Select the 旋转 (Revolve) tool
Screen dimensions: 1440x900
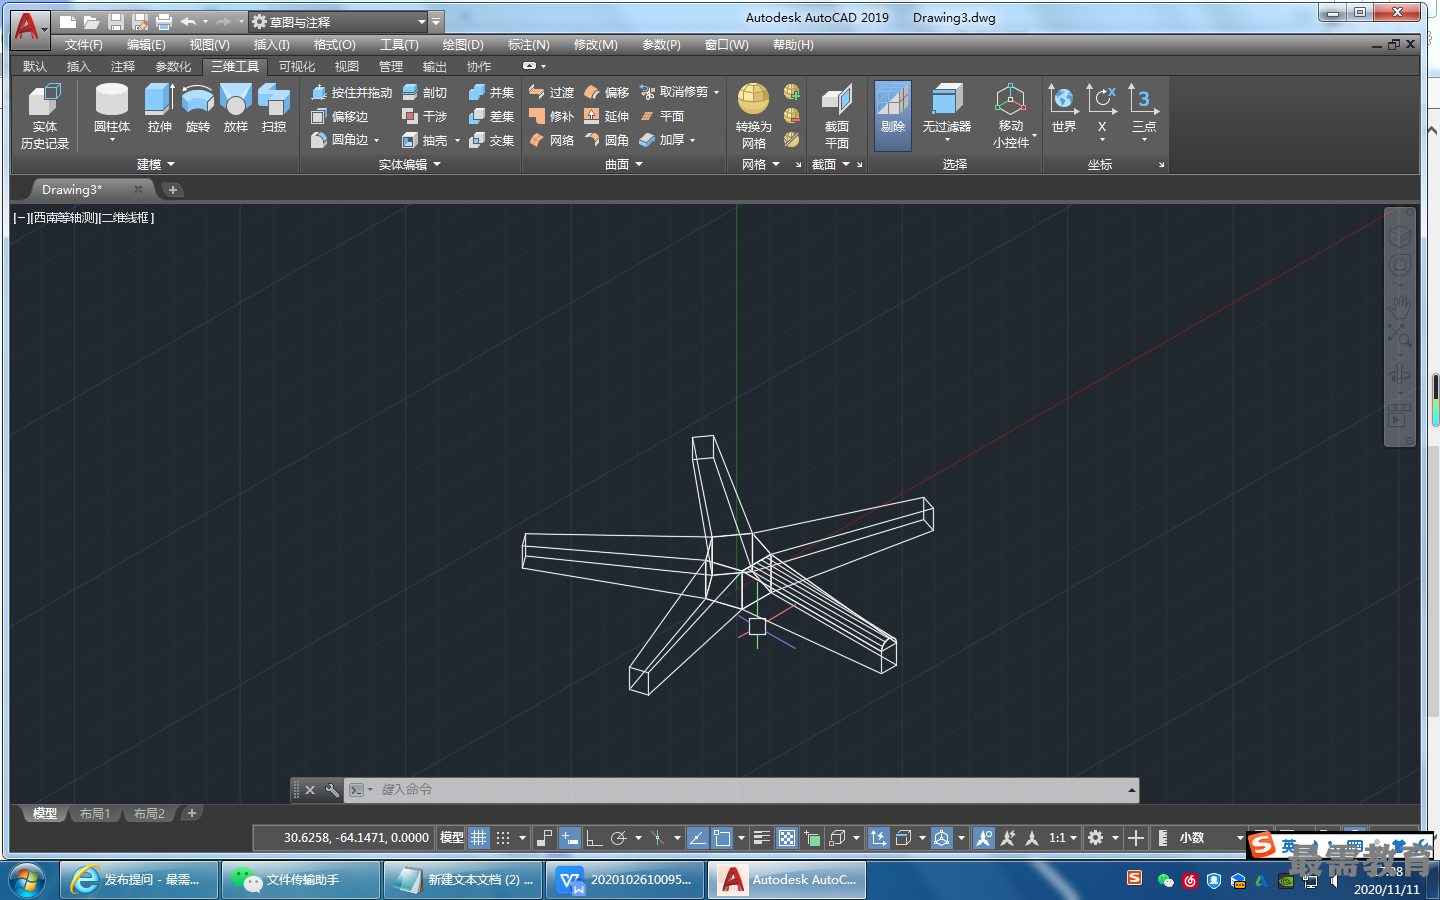pyautogui.click(x=198, y=108)
